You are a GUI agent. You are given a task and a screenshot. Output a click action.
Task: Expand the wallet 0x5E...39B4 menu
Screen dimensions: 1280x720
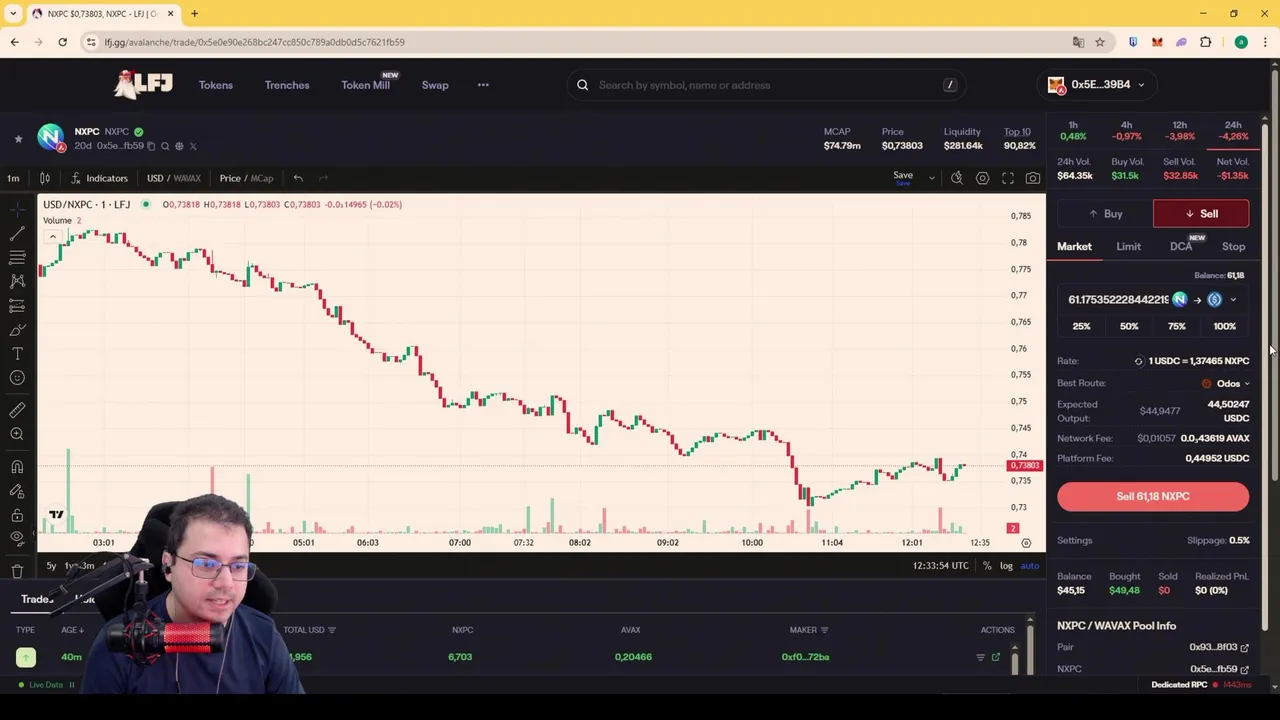point(1096,84)
